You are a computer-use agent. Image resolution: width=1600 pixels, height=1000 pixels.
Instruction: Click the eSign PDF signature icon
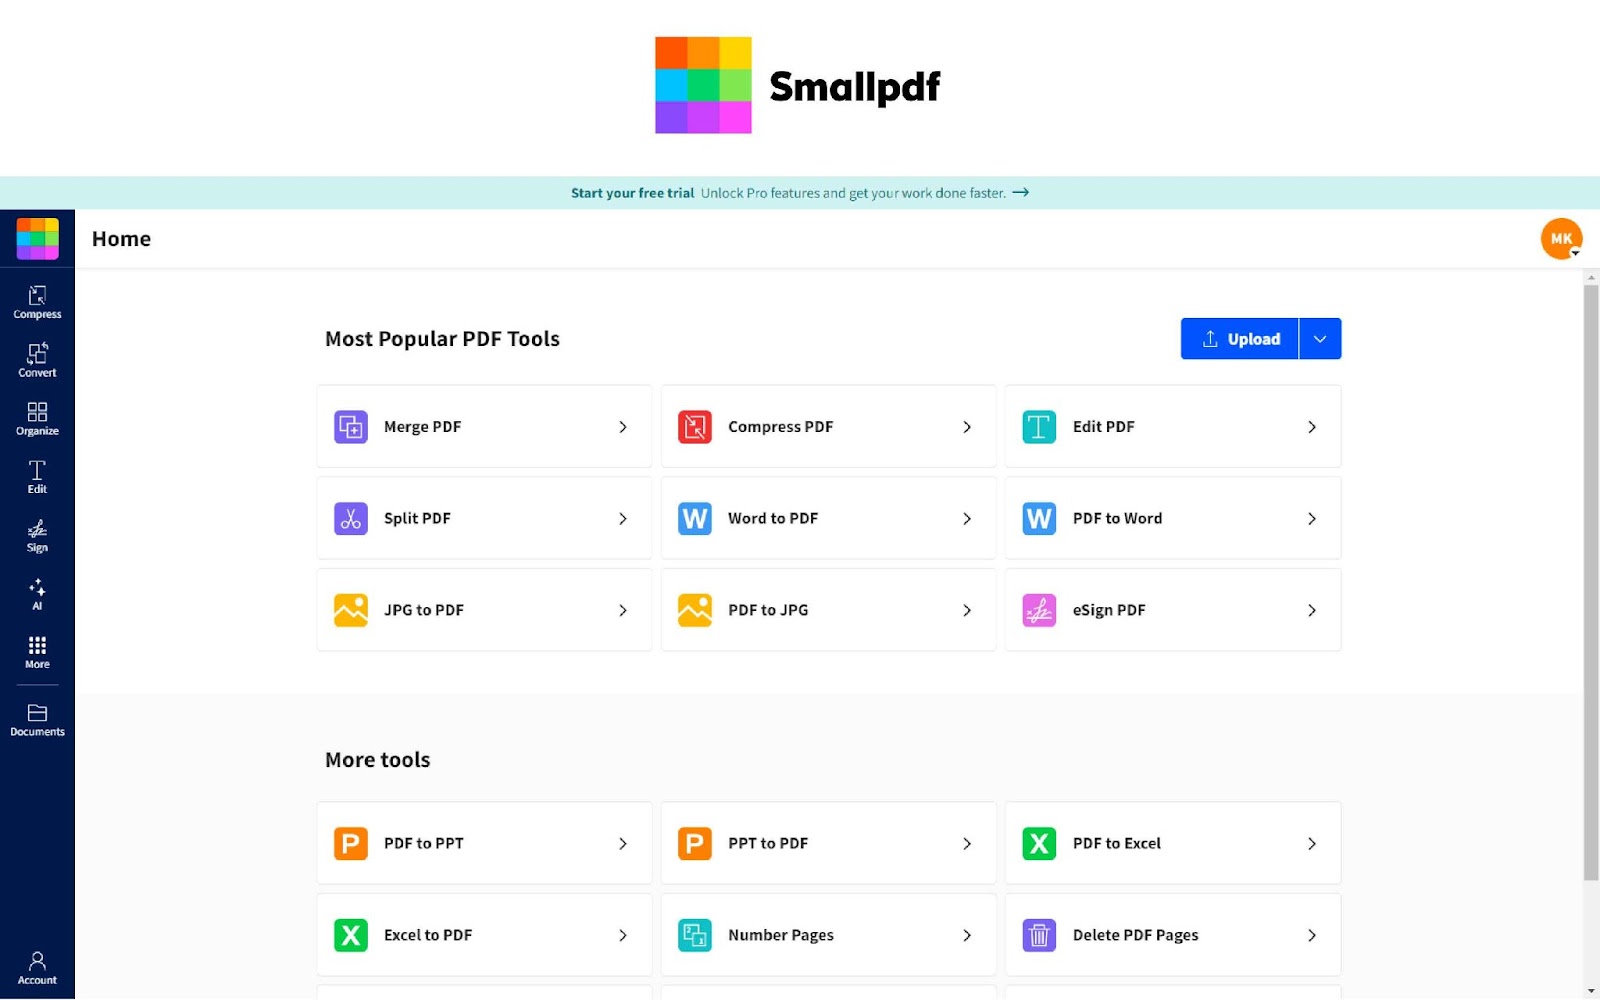(1039, 610)
